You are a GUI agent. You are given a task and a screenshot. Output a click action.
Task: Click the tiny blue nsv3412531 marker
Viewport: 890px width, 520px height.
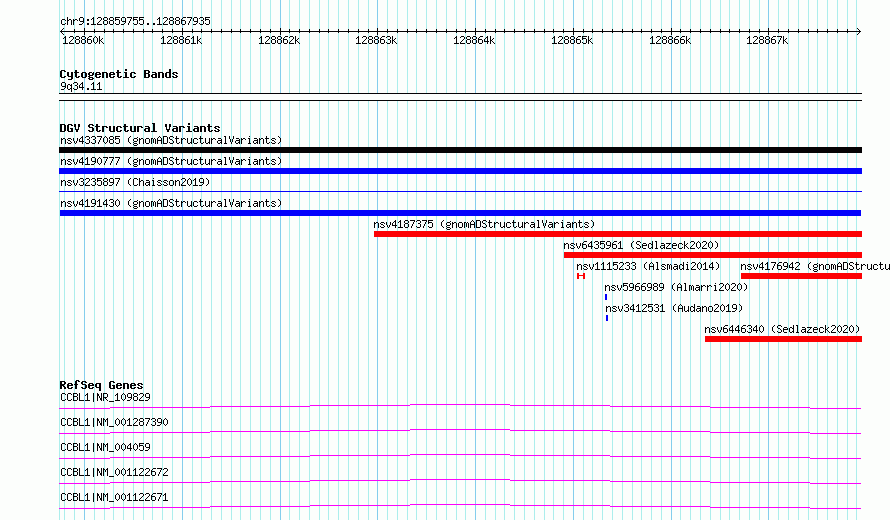(x=607, y=318)
